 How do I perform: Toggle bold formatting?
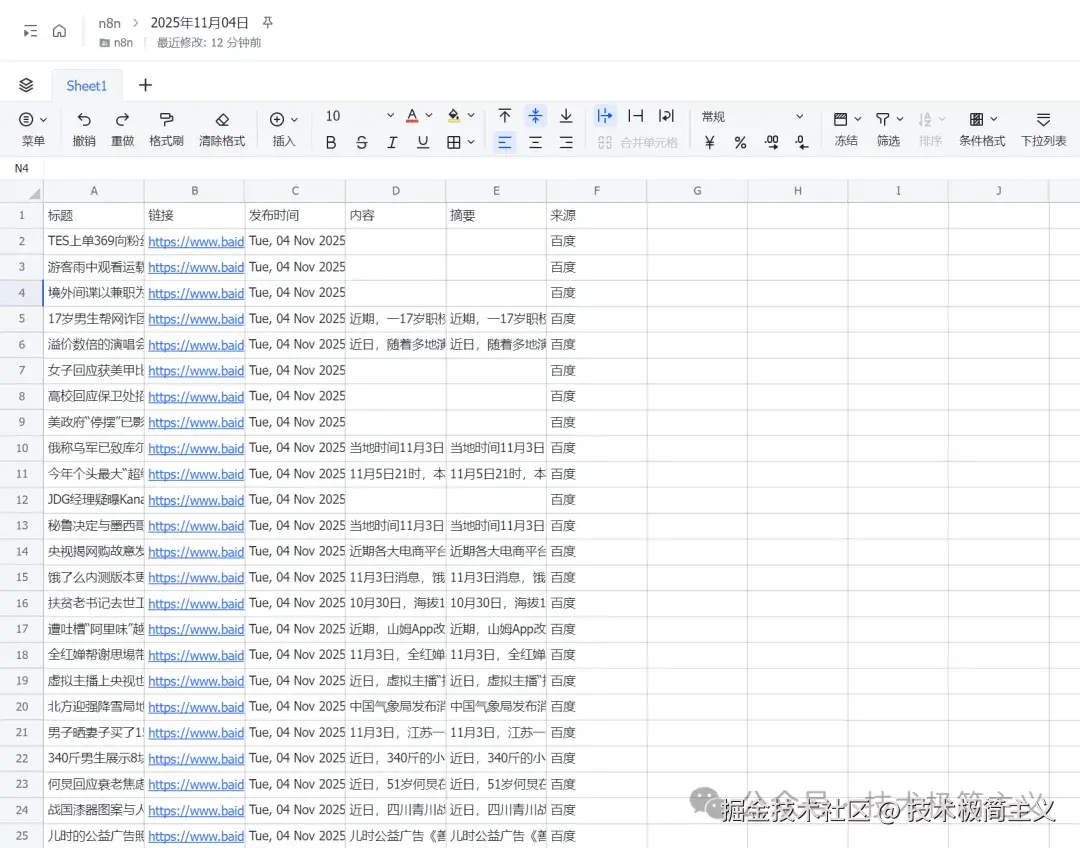331,143
